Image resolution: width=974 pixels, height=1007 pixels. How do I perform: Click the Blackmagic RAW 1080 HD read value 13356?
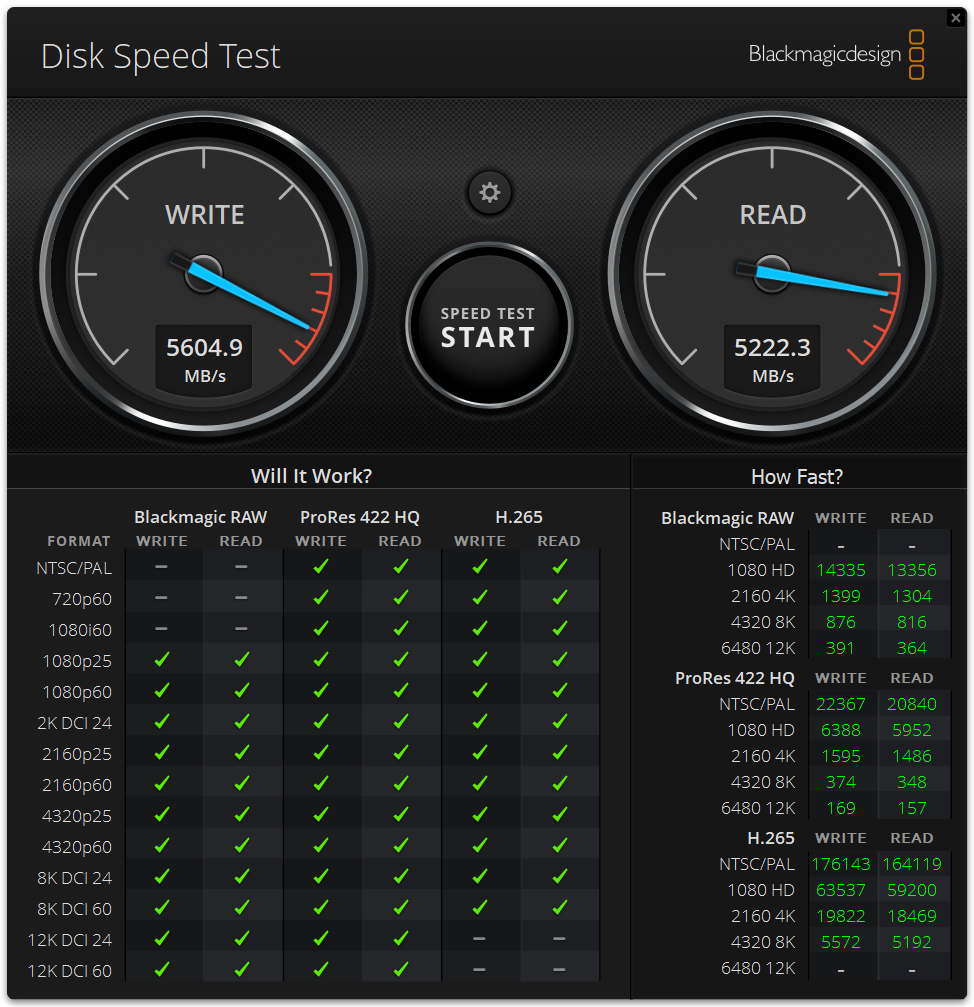(x=911, y=570)
